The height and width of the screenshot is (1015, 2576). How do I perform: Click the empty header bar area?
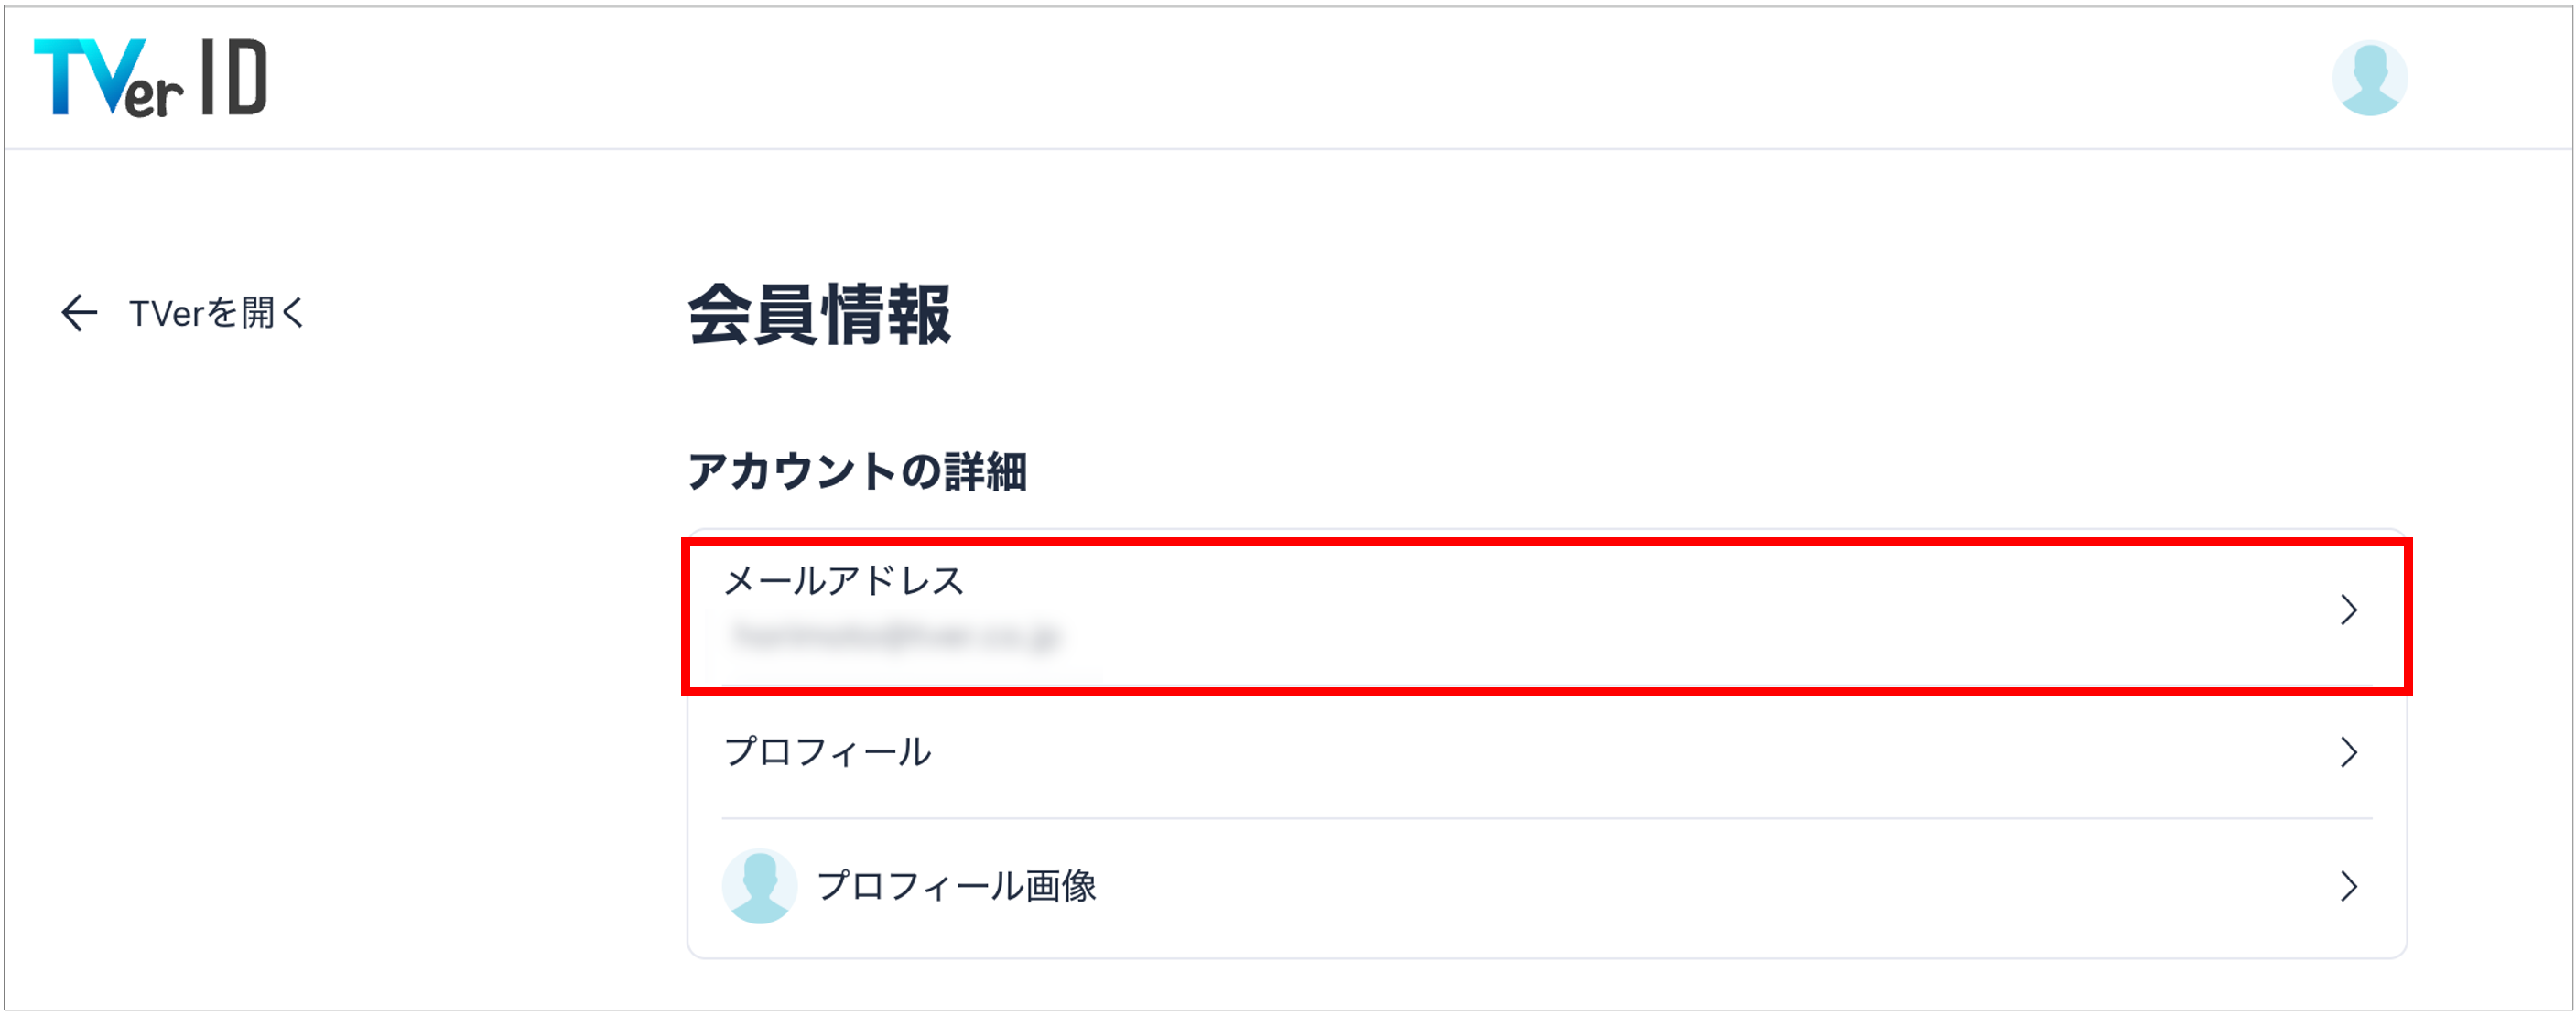click(x=1300, y=78)
